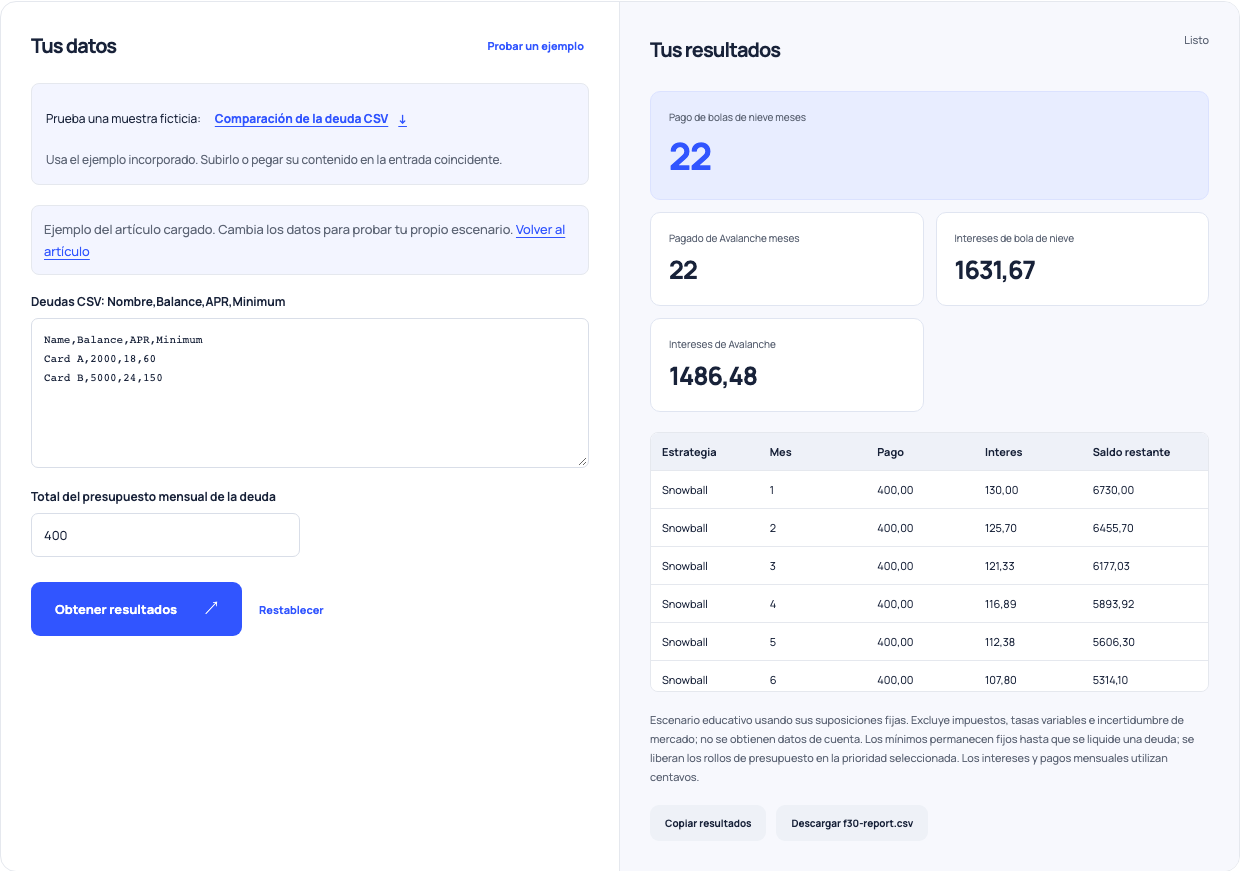Click the Tus resultados heading
The width and height of the screenshot is (1240, 872).
coord(715,50)
